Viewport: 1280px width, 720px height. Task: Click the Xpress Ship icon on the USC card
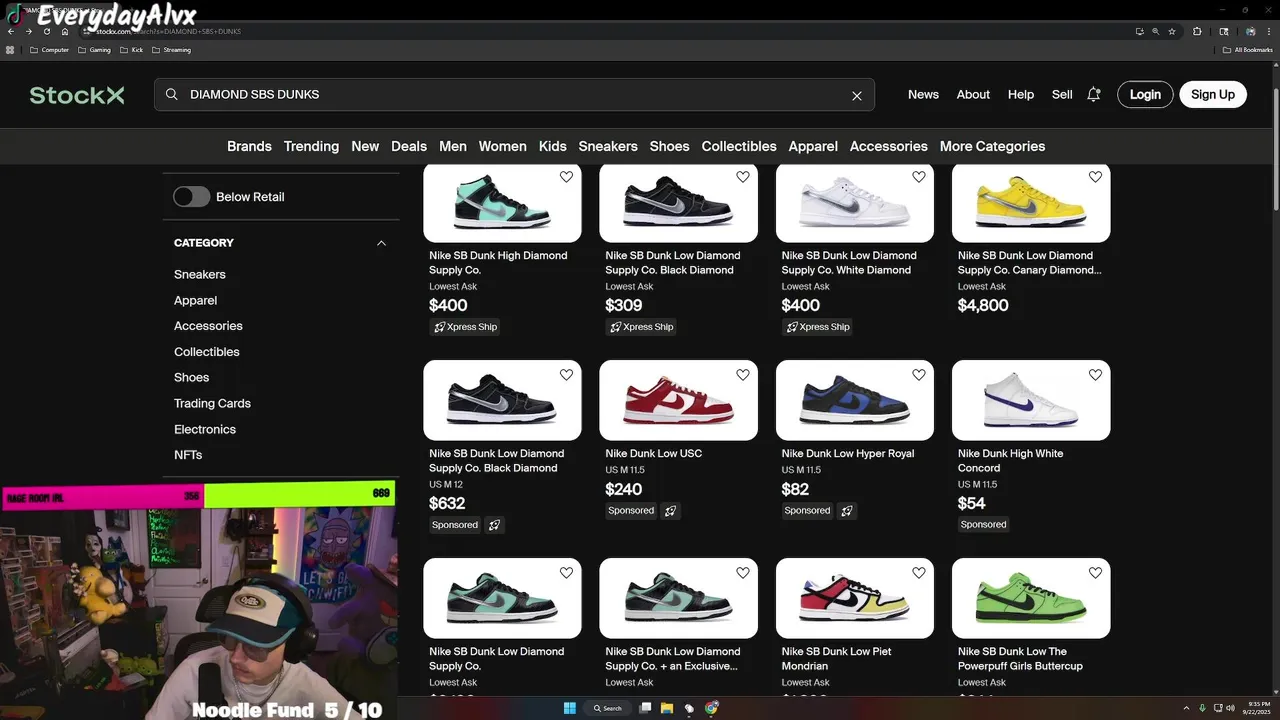(x=671, y=511)
